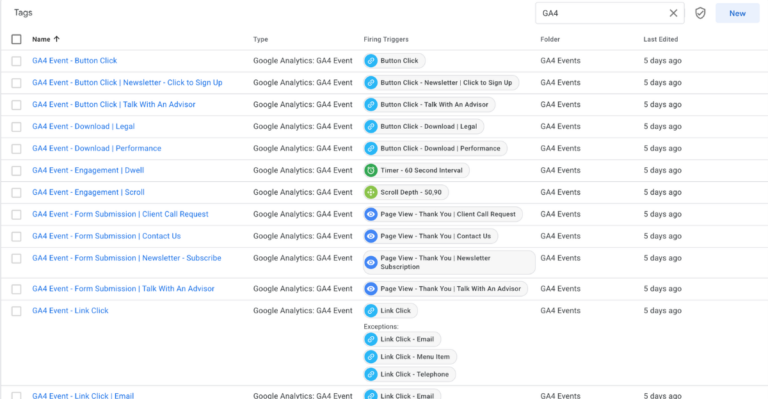Click icon of Button Click Talk With An Advisor trigger
This screenshot has height=399, width=768.
[371, 105]
